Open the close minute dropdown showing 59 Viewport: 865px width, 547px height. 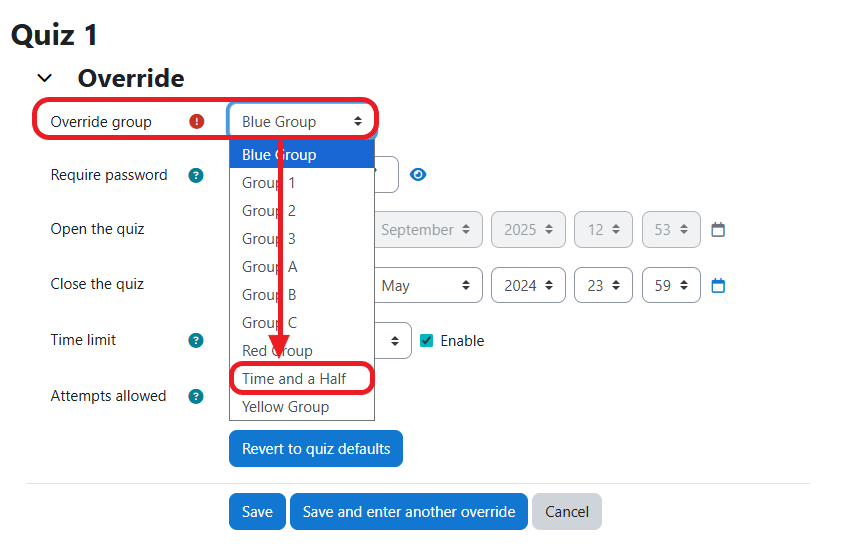tap(671, 286)
